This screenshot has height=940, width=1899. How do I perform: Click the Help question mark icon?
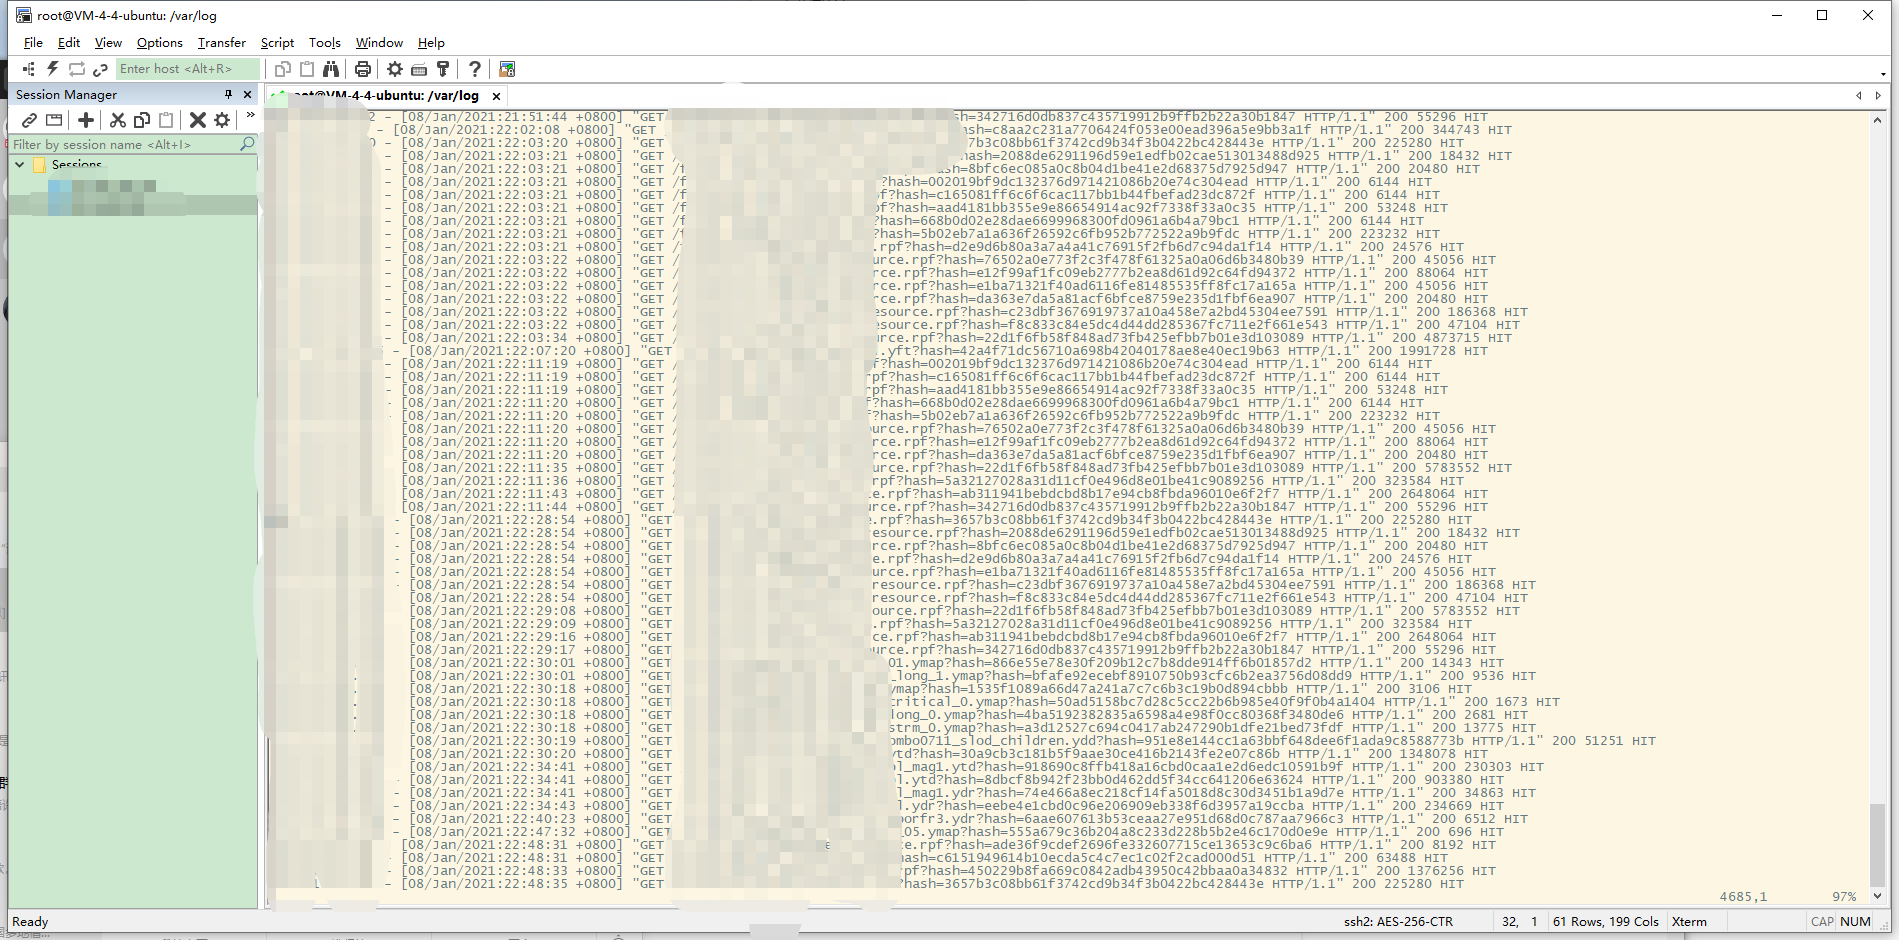[475, 69]
